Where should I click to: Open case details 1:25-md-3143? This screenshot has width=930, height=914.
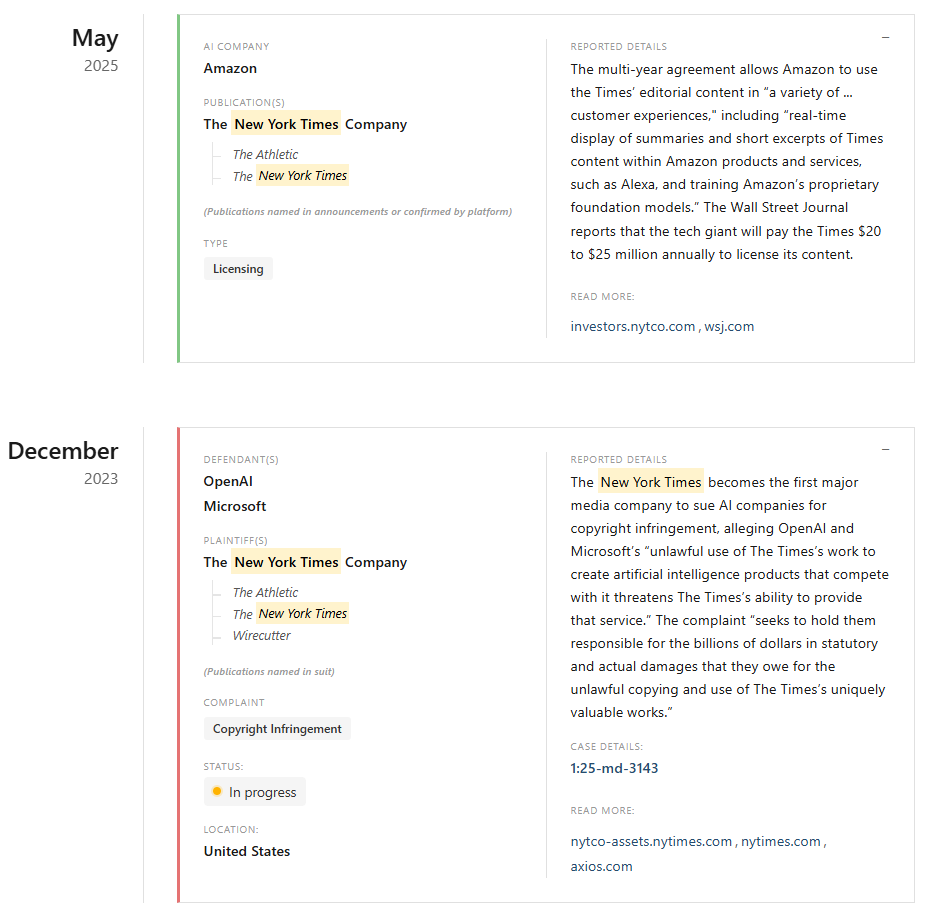pyautogui.click(x=614, y=769)
